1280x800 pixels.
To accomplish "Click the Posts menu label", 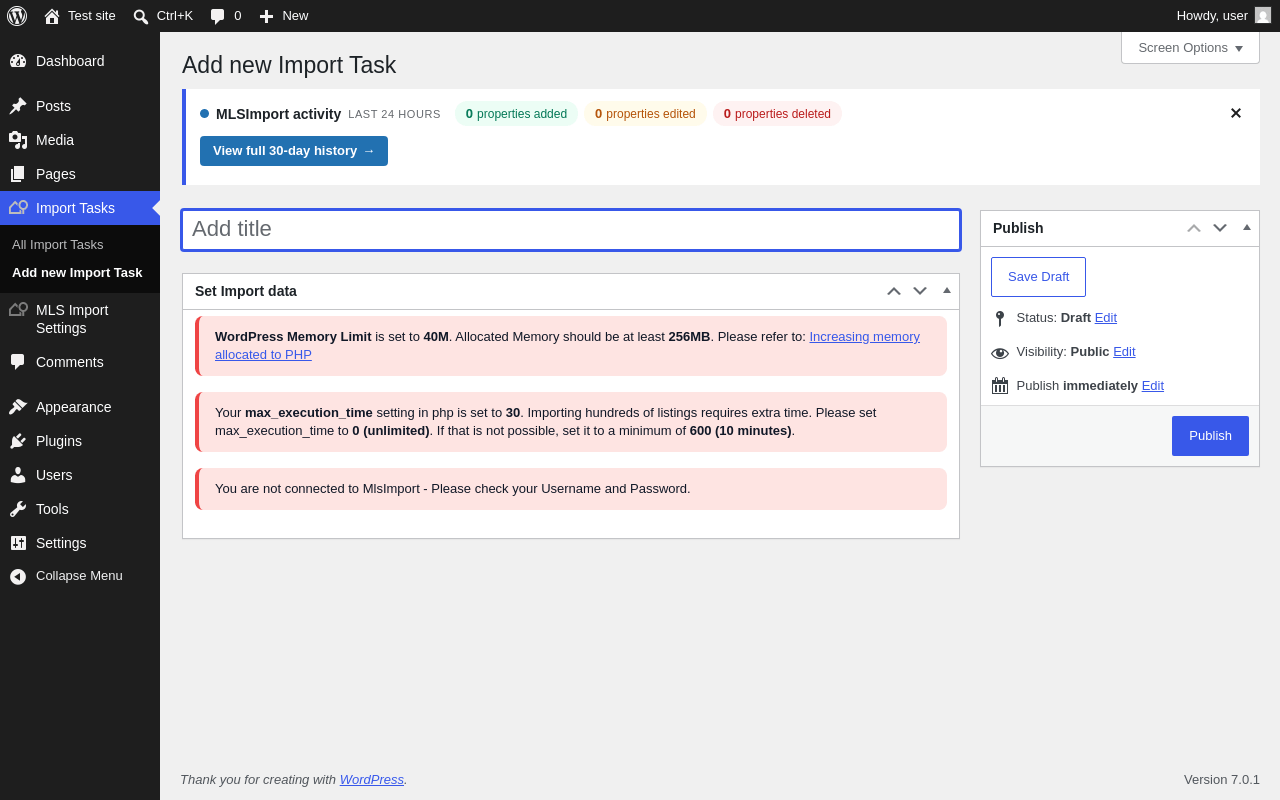I will (x=53, y=106).
